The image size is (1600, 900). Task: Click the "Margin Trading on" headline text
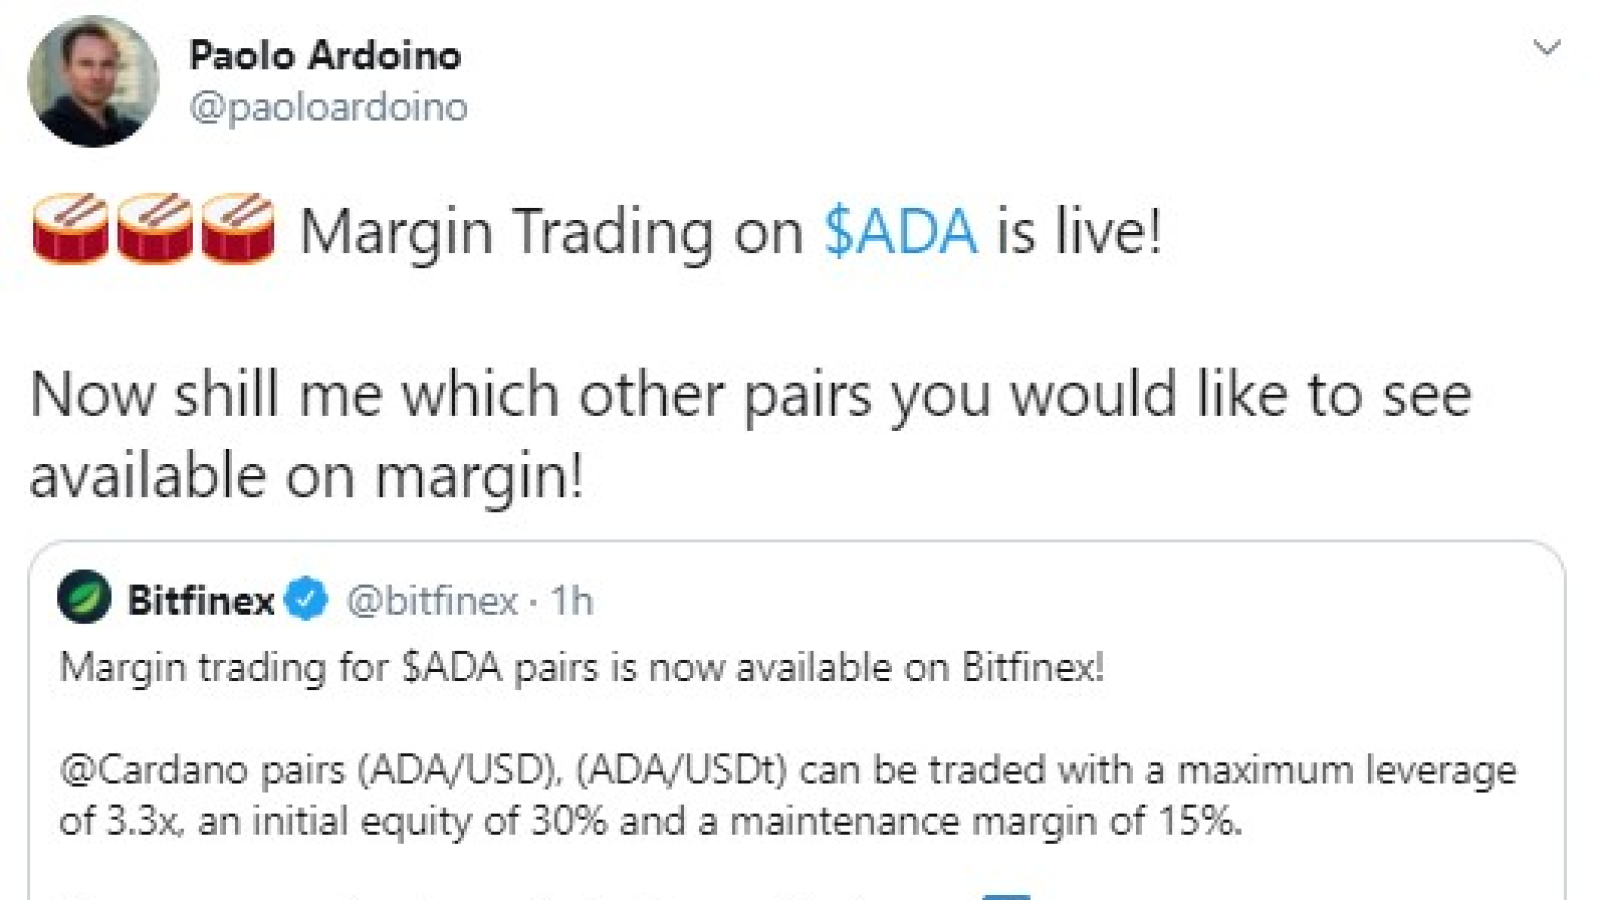pos(552,232)
